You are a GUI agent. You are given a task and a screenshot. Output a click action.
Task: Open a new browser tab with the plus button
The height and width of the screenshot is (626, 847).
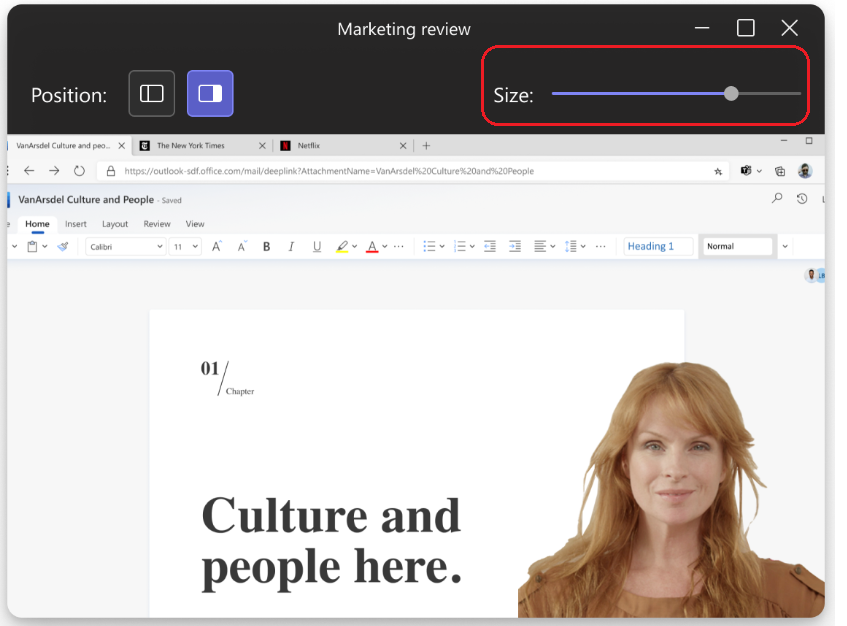point(426,145)
